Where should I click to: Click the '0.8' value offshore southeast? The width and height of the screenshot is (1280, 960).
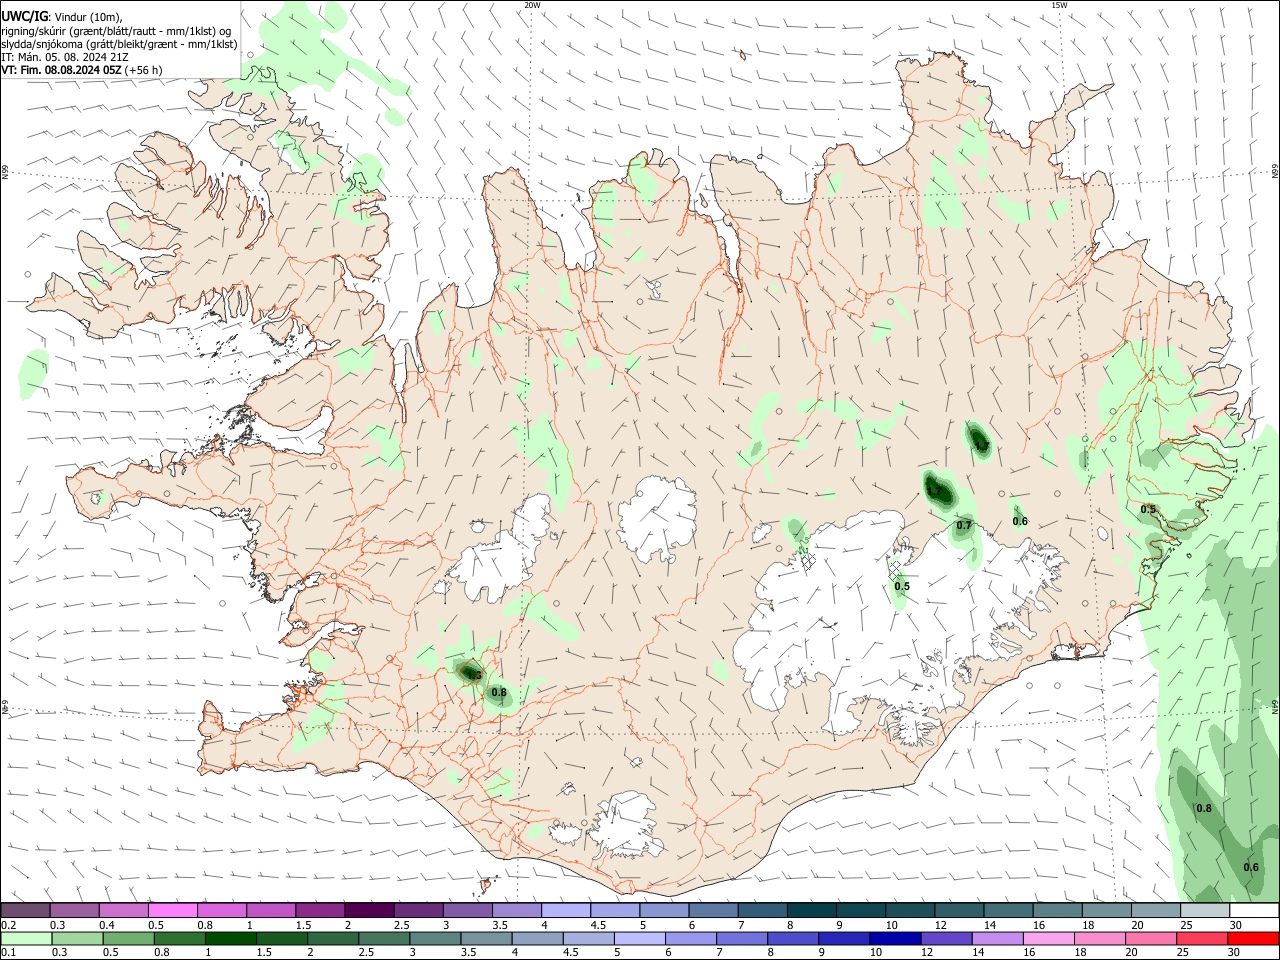(x=1204, y=808)
